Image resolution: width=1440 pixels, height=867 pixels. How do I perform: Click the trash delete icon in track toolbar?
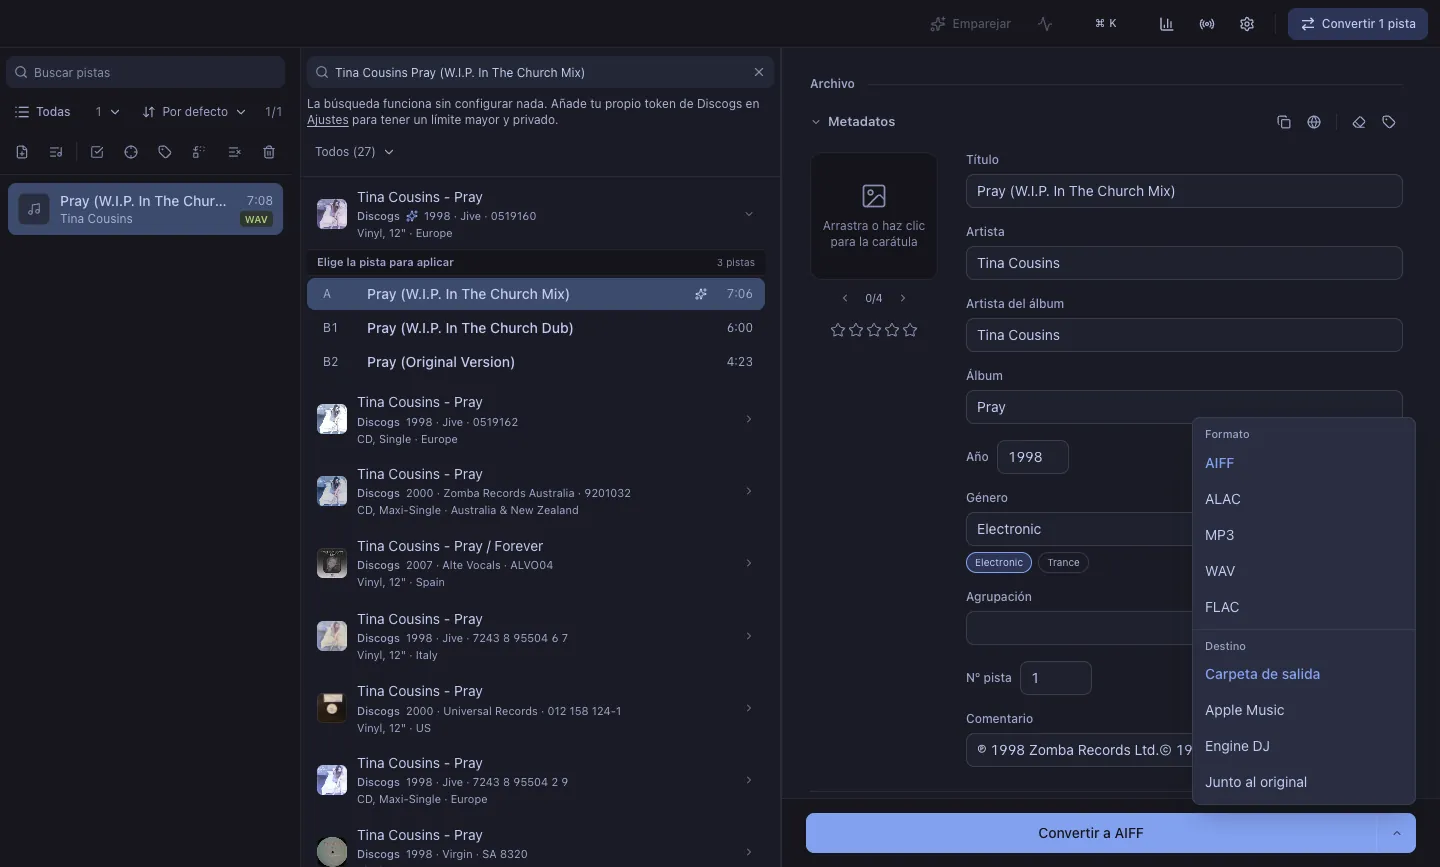[x=269, y=152]
